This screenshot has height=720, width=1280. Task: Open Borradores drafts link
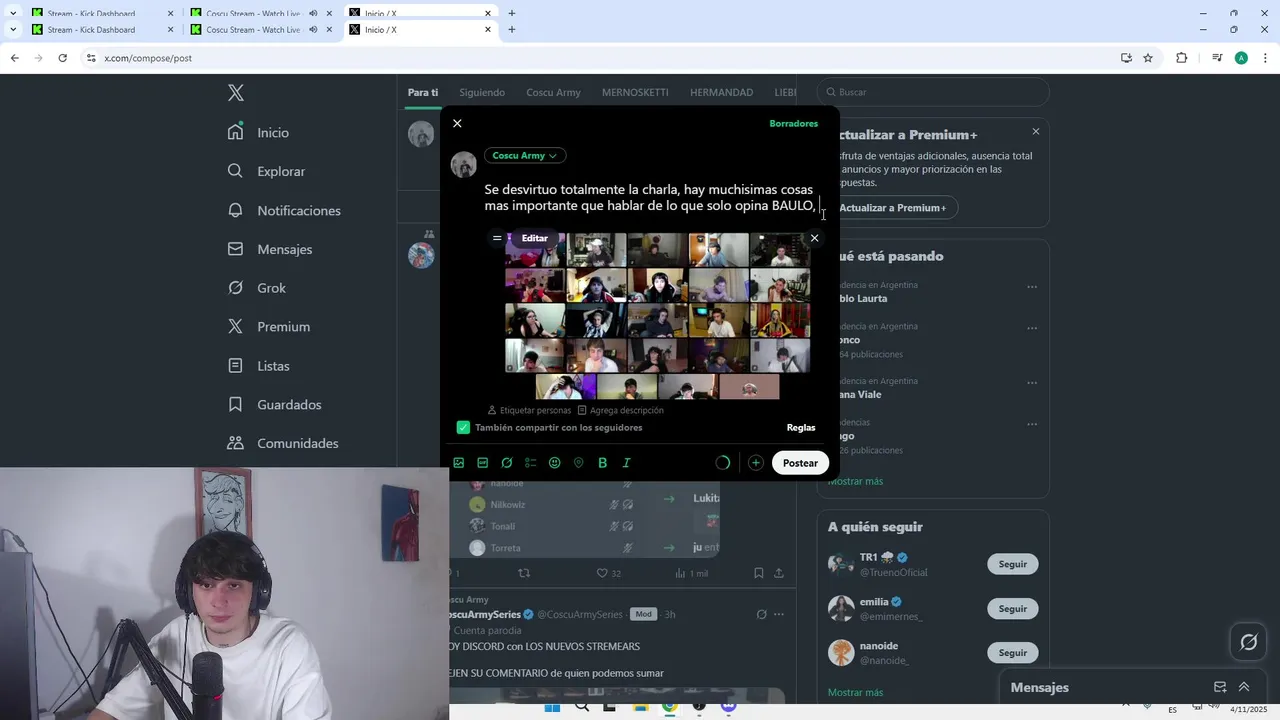pos(794,123)
